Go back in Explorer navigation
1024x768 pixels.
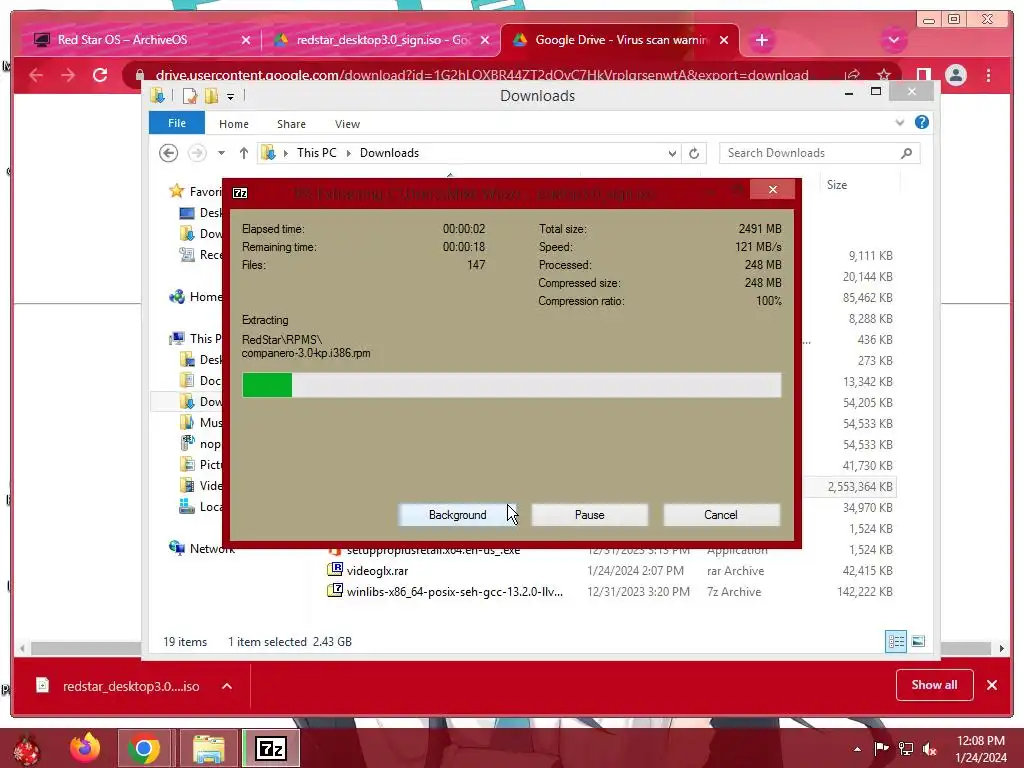(x=168, y=153)
